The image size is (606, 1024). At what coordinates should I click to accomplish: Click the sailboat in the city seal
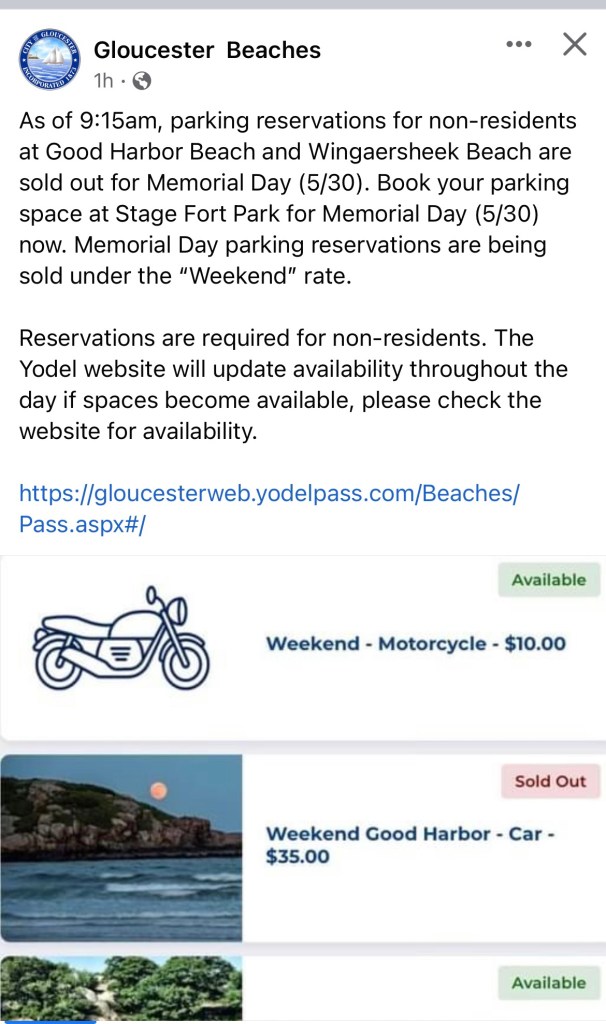[49, 59]
